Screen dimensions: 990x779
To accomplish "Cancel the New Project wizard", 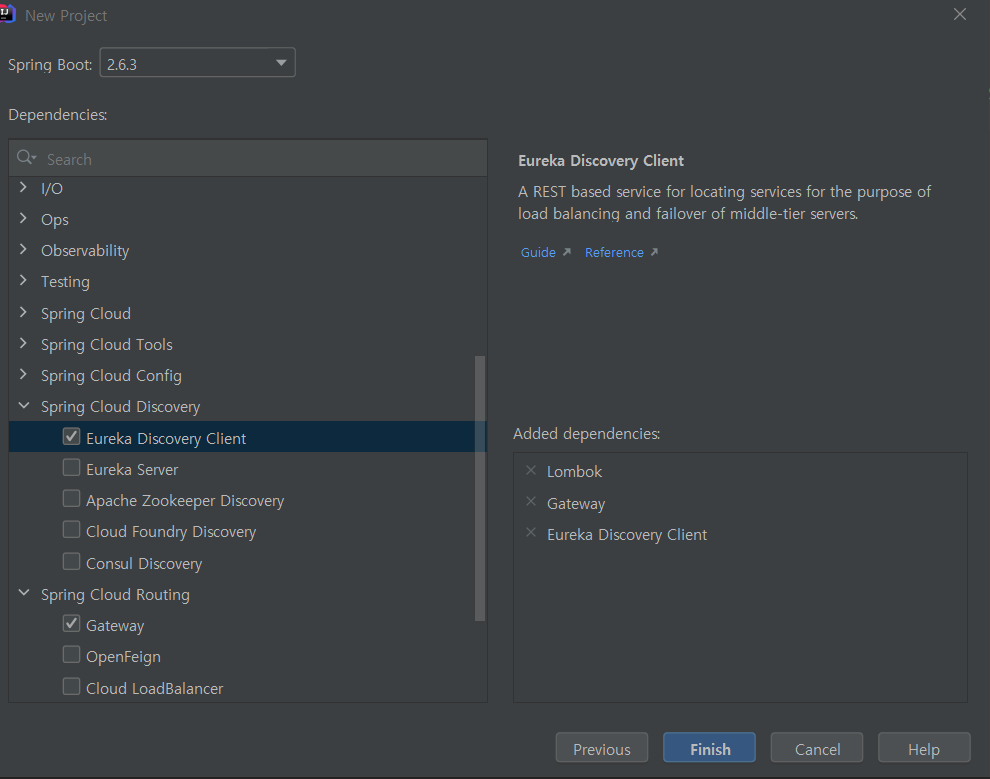I will [x=816, y=748].
